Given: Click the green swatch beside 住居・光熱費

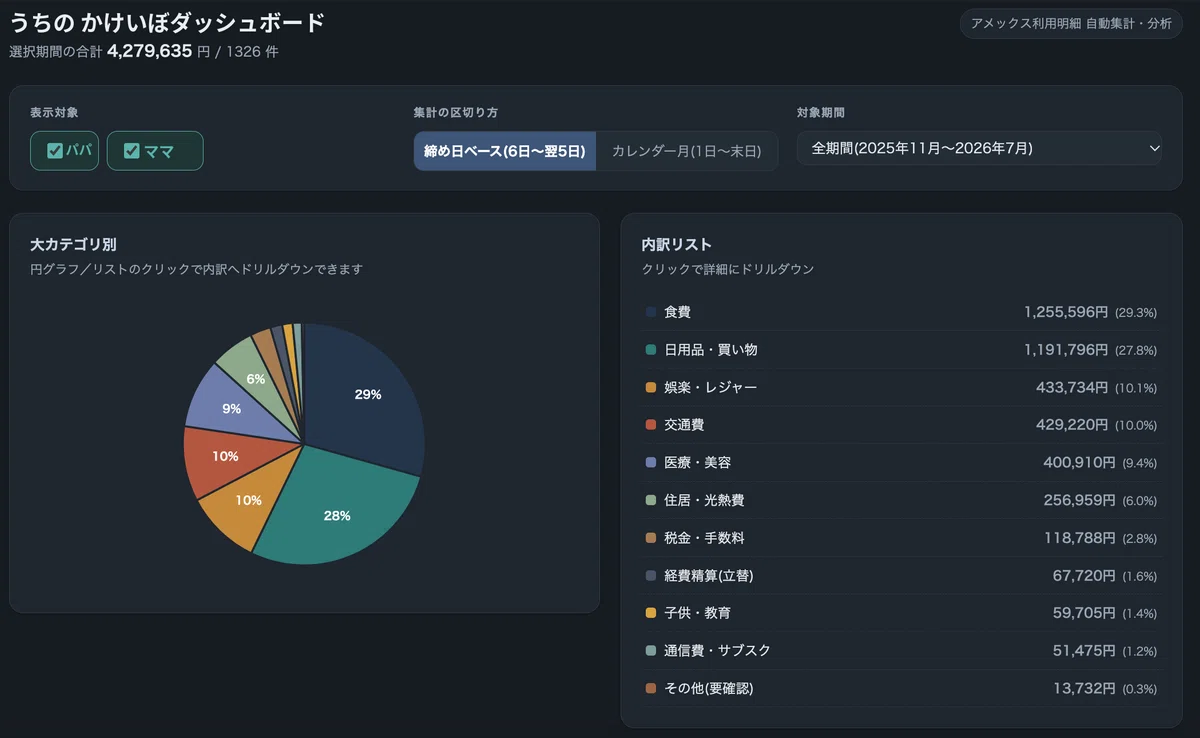Looking at the screenshot, I should [x=651, y=500].
